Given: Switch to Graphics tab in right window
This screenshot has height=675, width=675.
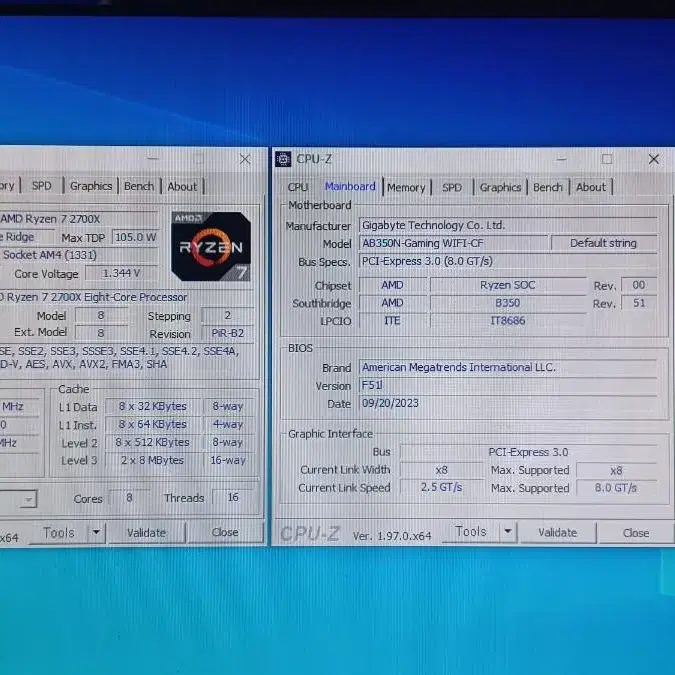Looking at the screenshot, I should tap(500, 188).
